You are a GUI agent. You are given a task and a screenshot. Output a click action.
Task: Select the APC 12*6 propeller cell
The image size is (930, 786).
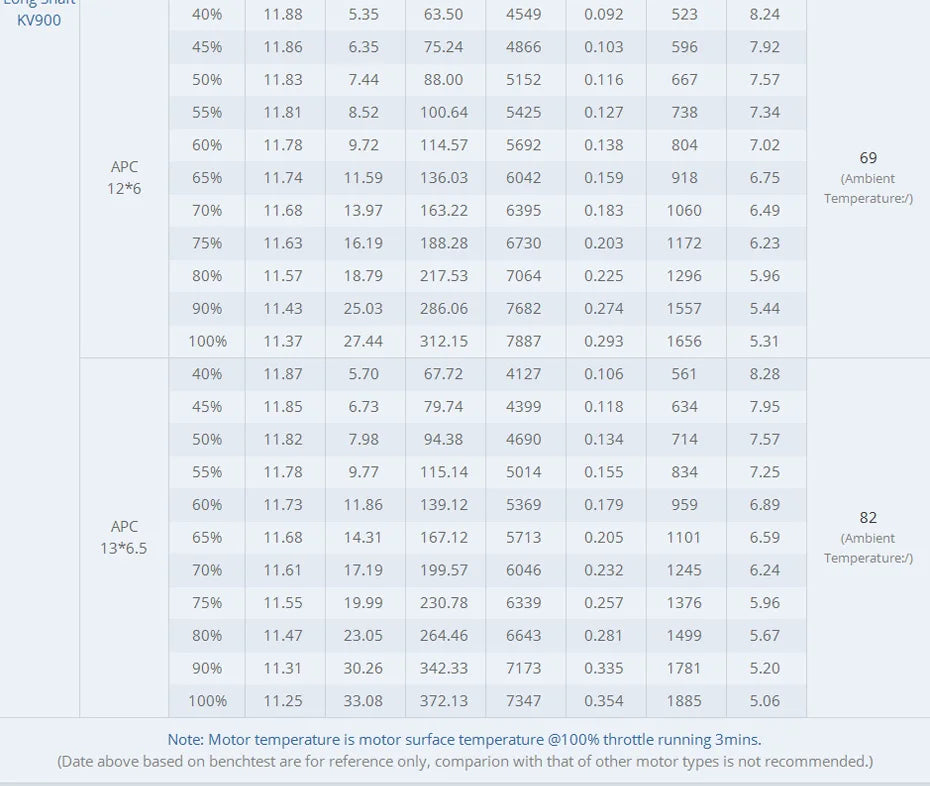pos(124,177)
